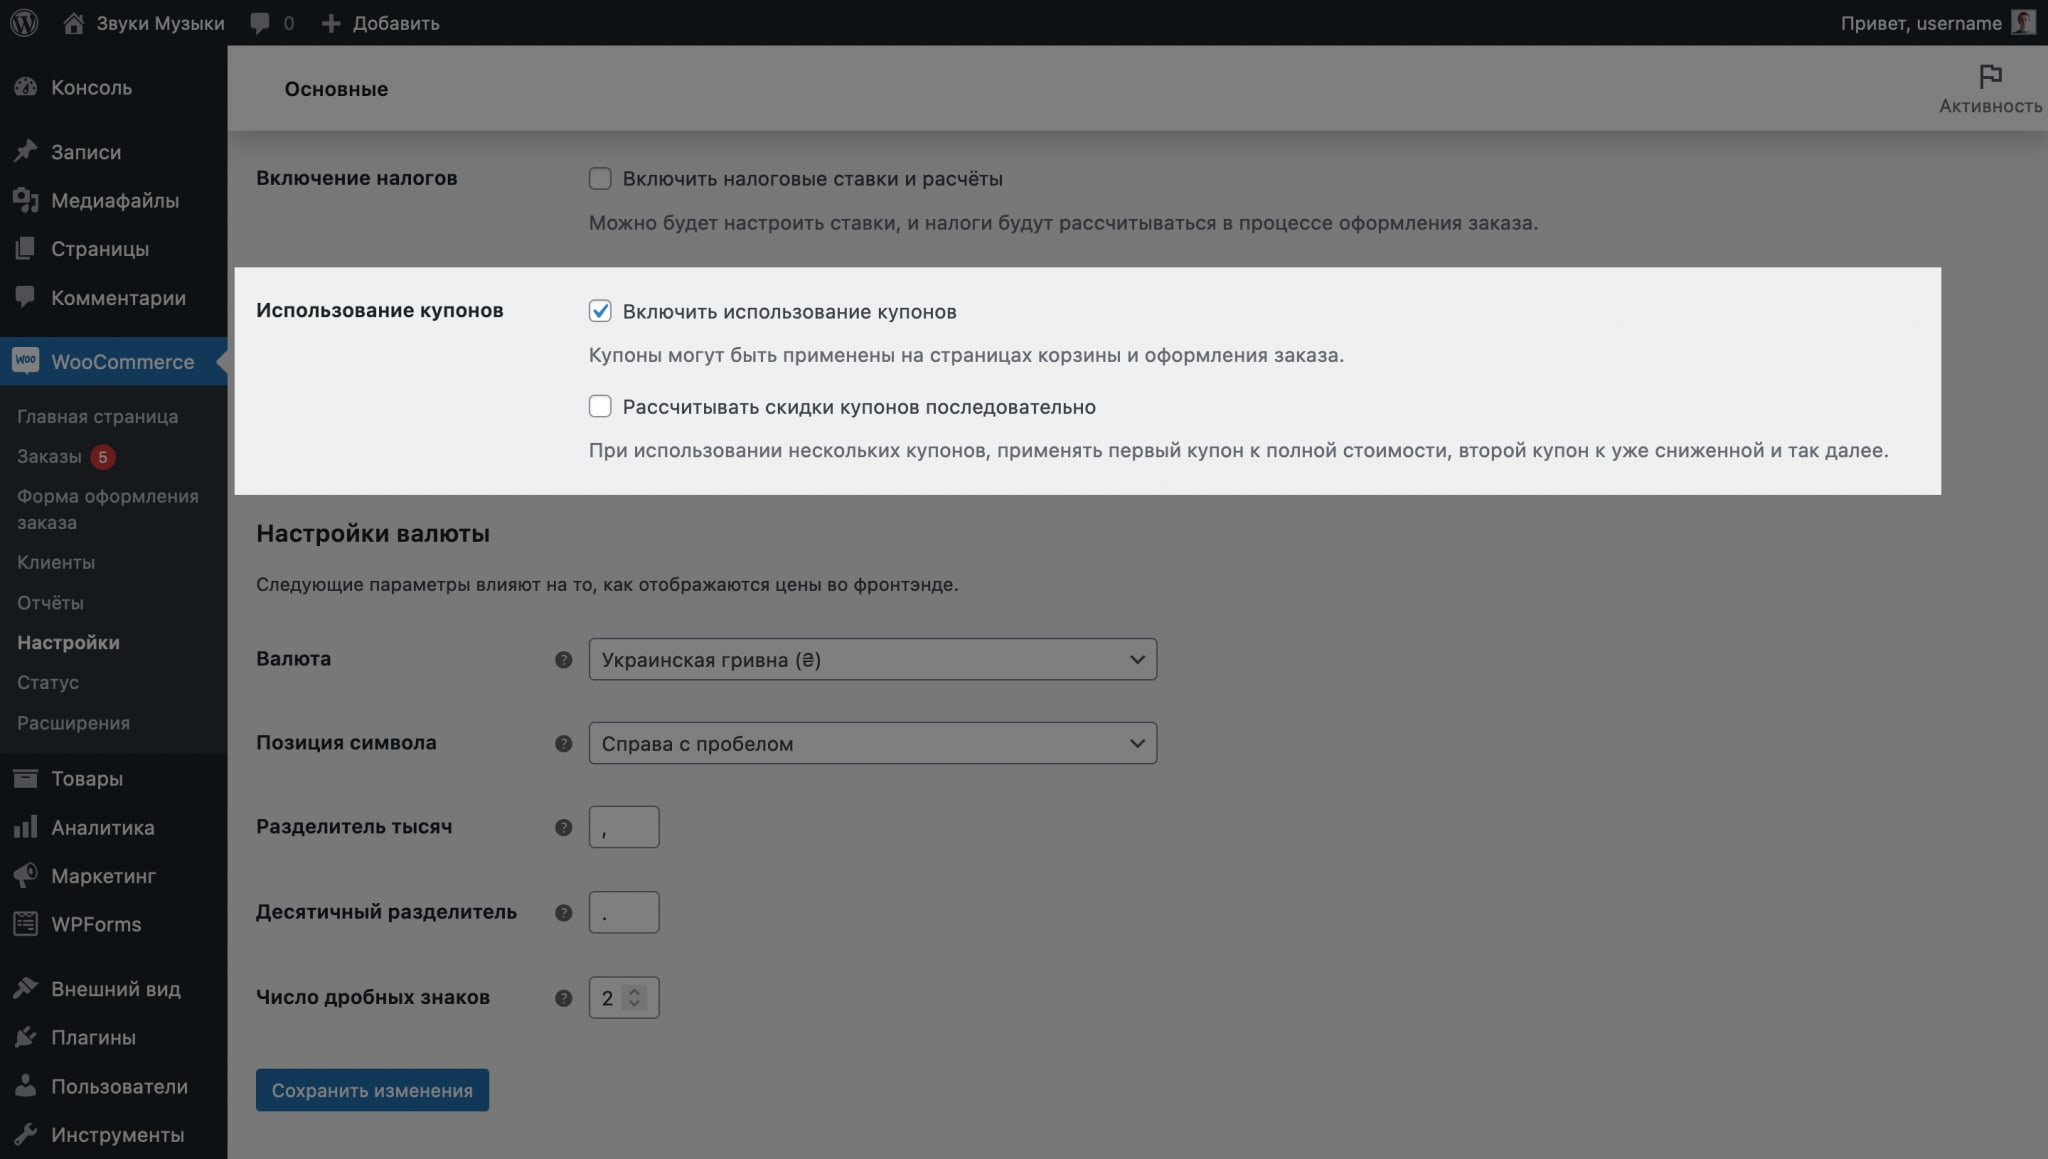The image size is (2048, 1159).
Task: Uncheck Включить использование купонов checkbox
Action: tap(600, 311)
